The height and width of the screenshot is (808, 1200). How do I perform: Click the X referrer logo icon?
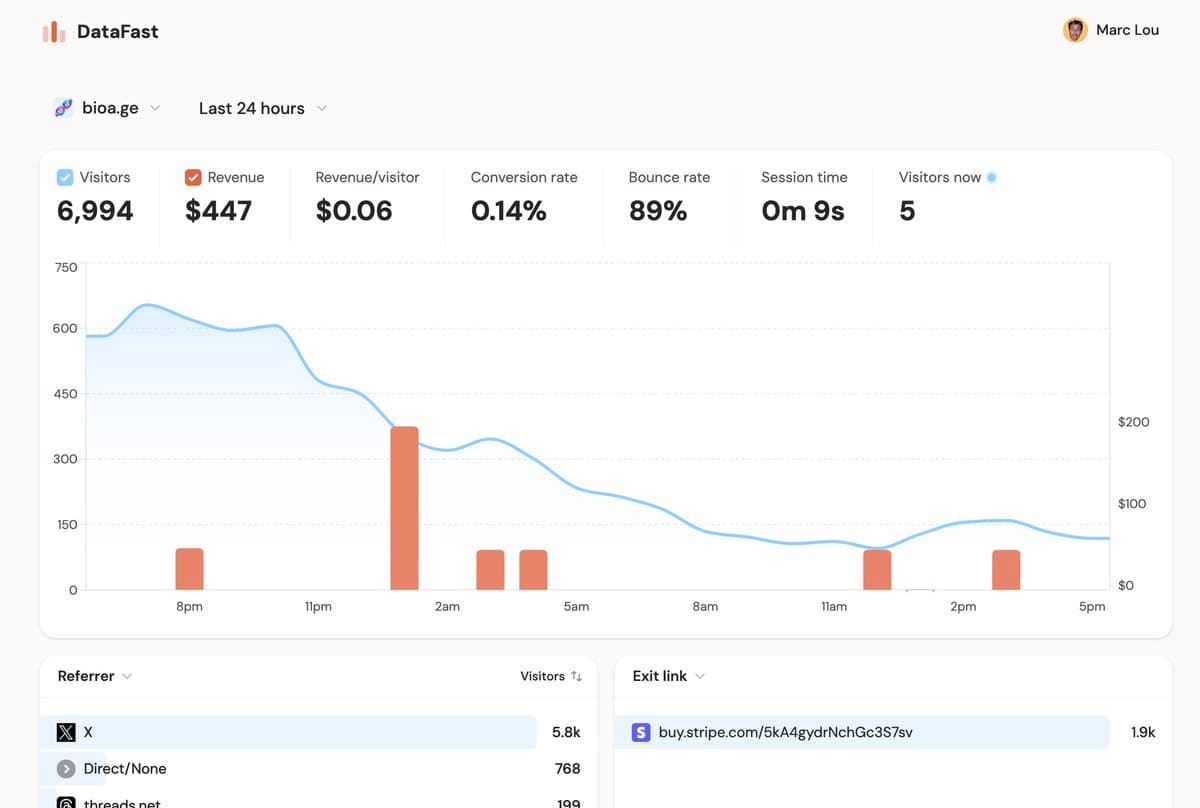[66, 732]
